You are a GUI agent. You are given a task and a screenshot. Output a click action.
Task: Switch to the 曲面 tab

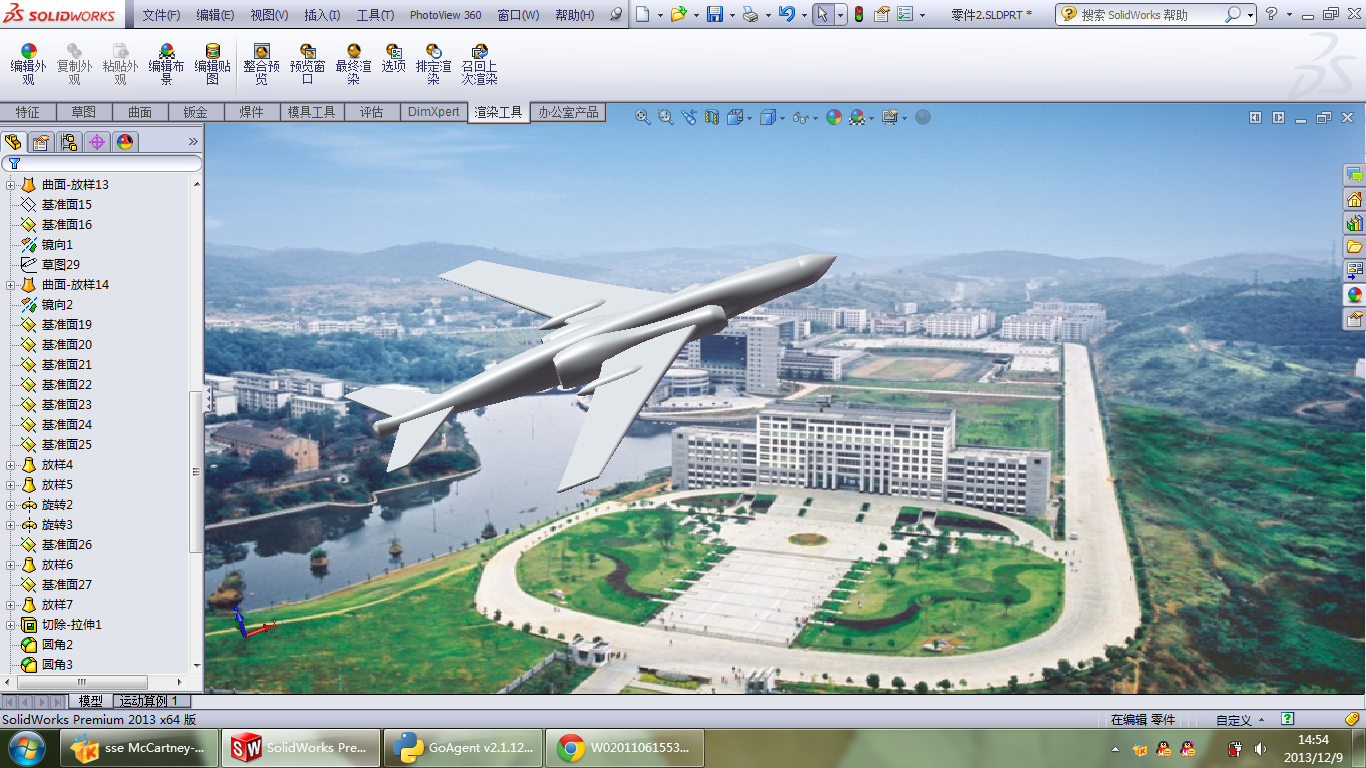140,112
